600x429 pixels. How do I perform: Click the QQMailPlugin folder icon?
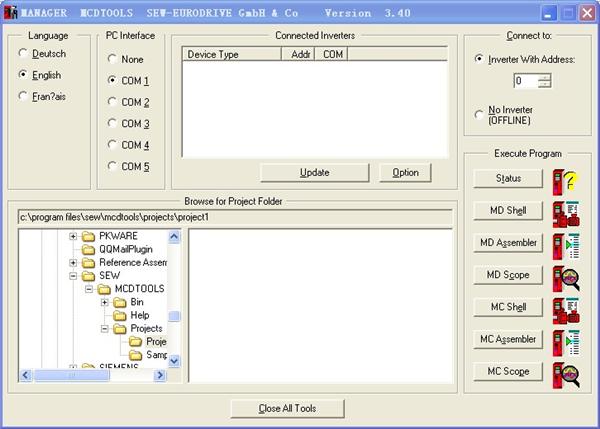[88, 250]
